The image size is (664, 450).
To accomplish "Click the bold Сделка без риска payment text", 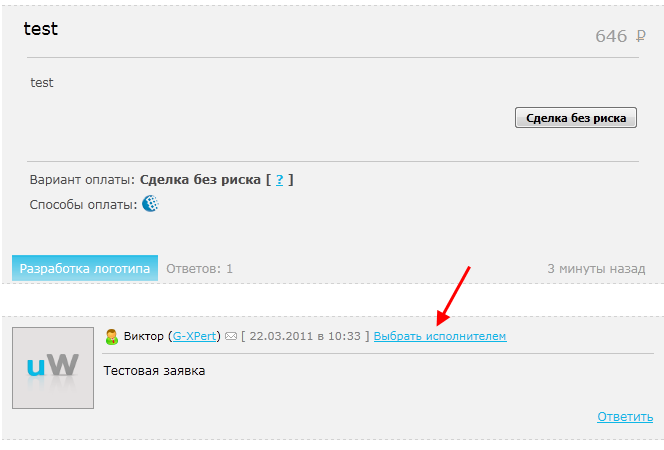I will [x=200, y=180].
